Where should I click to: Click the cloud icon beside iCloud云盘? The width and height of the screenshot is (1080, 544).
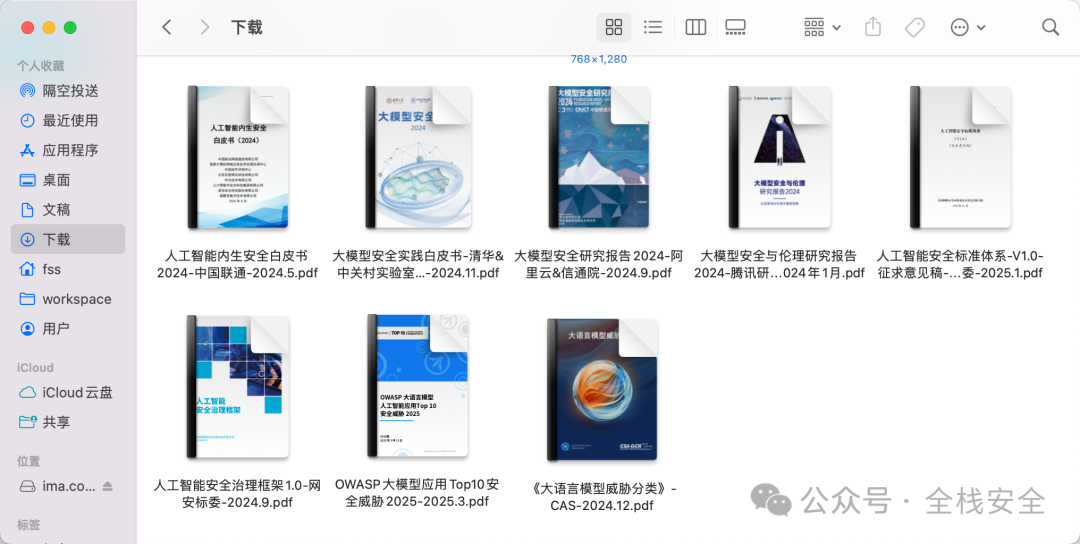tap(27, 393)
